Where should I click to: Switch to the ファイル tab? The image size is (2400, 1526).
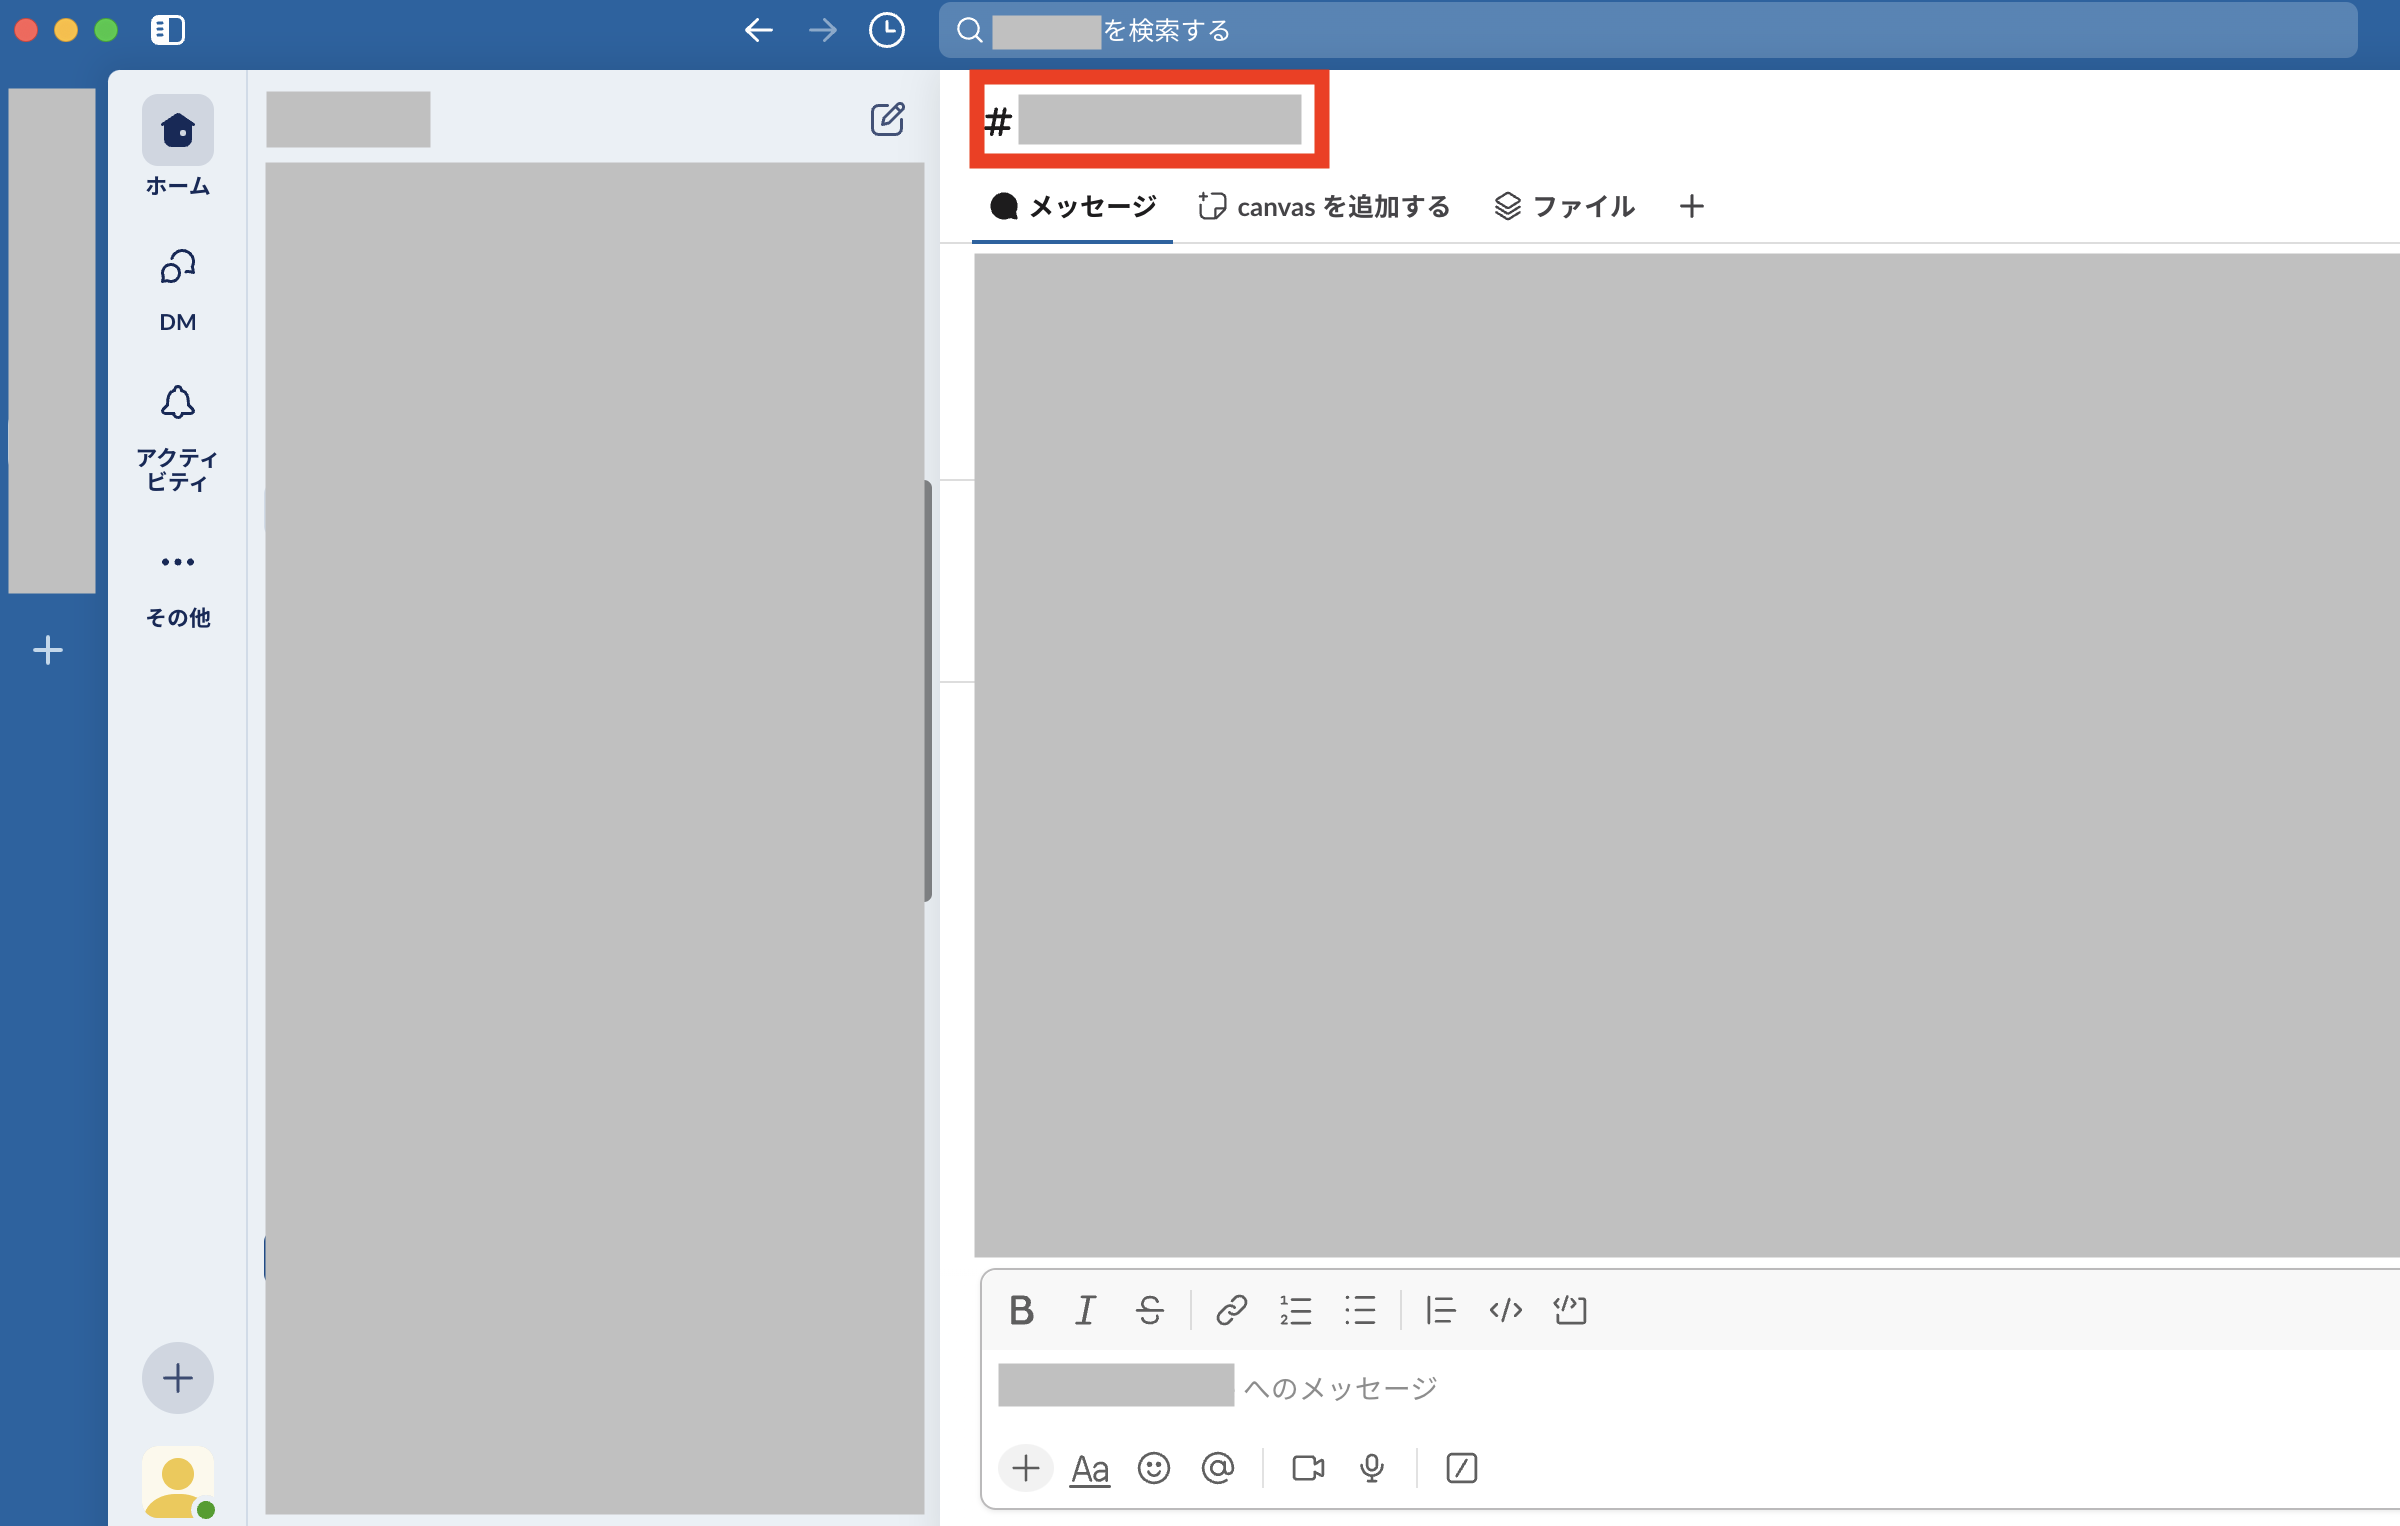pos(1564,207)
